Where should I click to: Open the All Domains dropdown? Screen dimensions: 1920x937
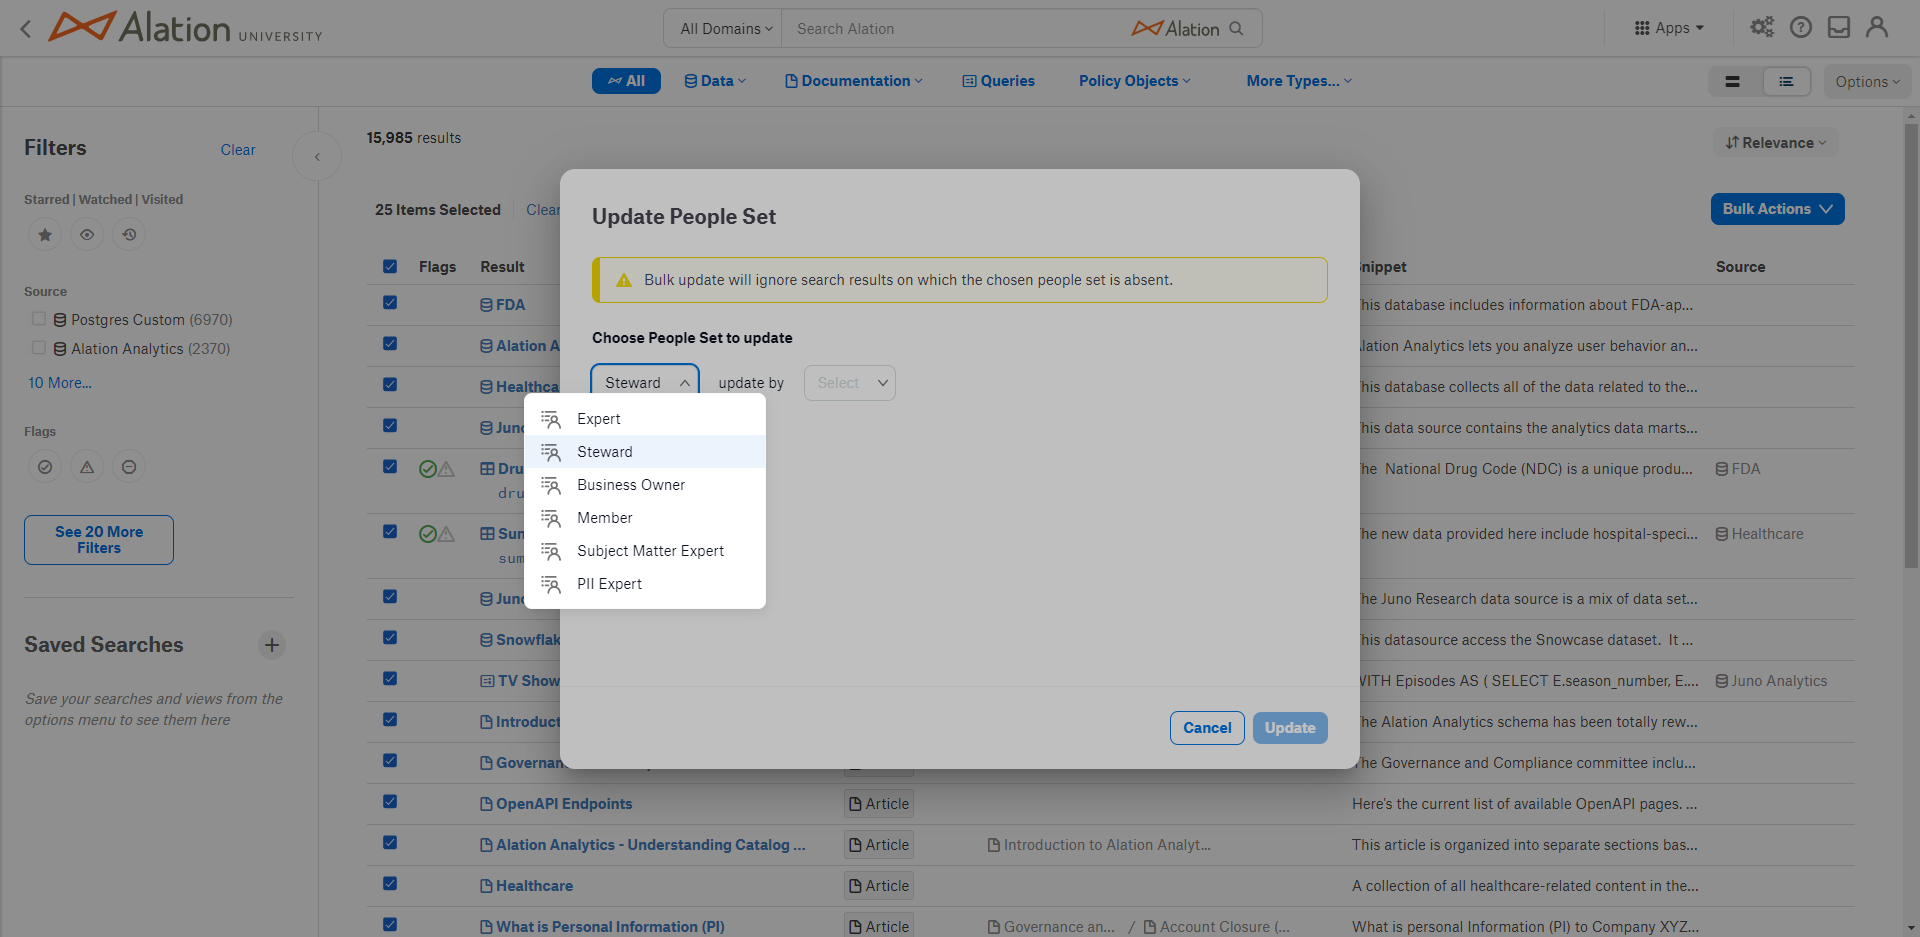[725, 29]
